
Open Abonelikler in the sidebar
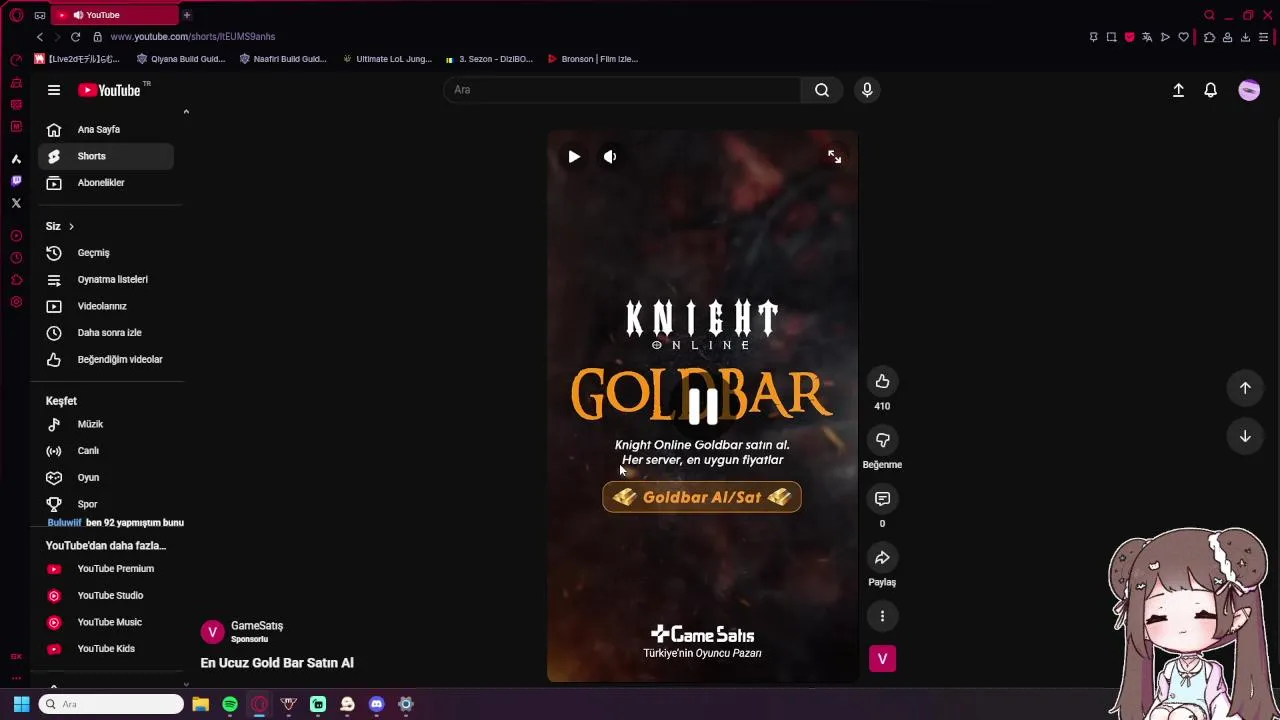click(106, 183)
